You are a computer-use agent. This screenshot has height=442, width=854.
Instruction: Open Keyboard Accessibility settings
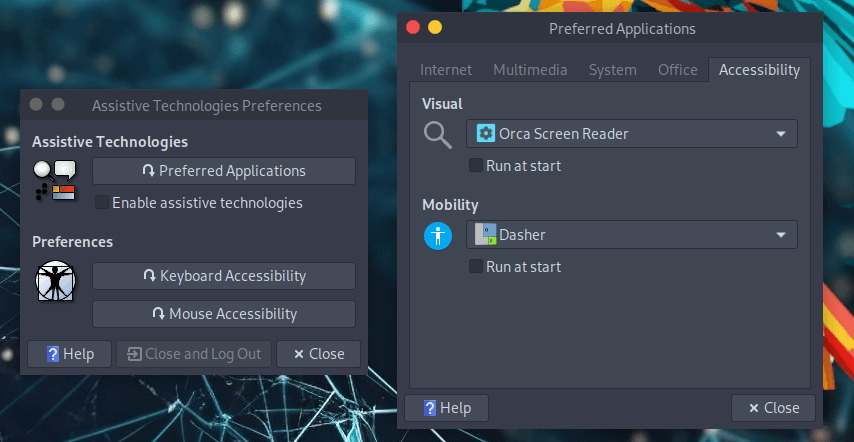tap(224, 276)
